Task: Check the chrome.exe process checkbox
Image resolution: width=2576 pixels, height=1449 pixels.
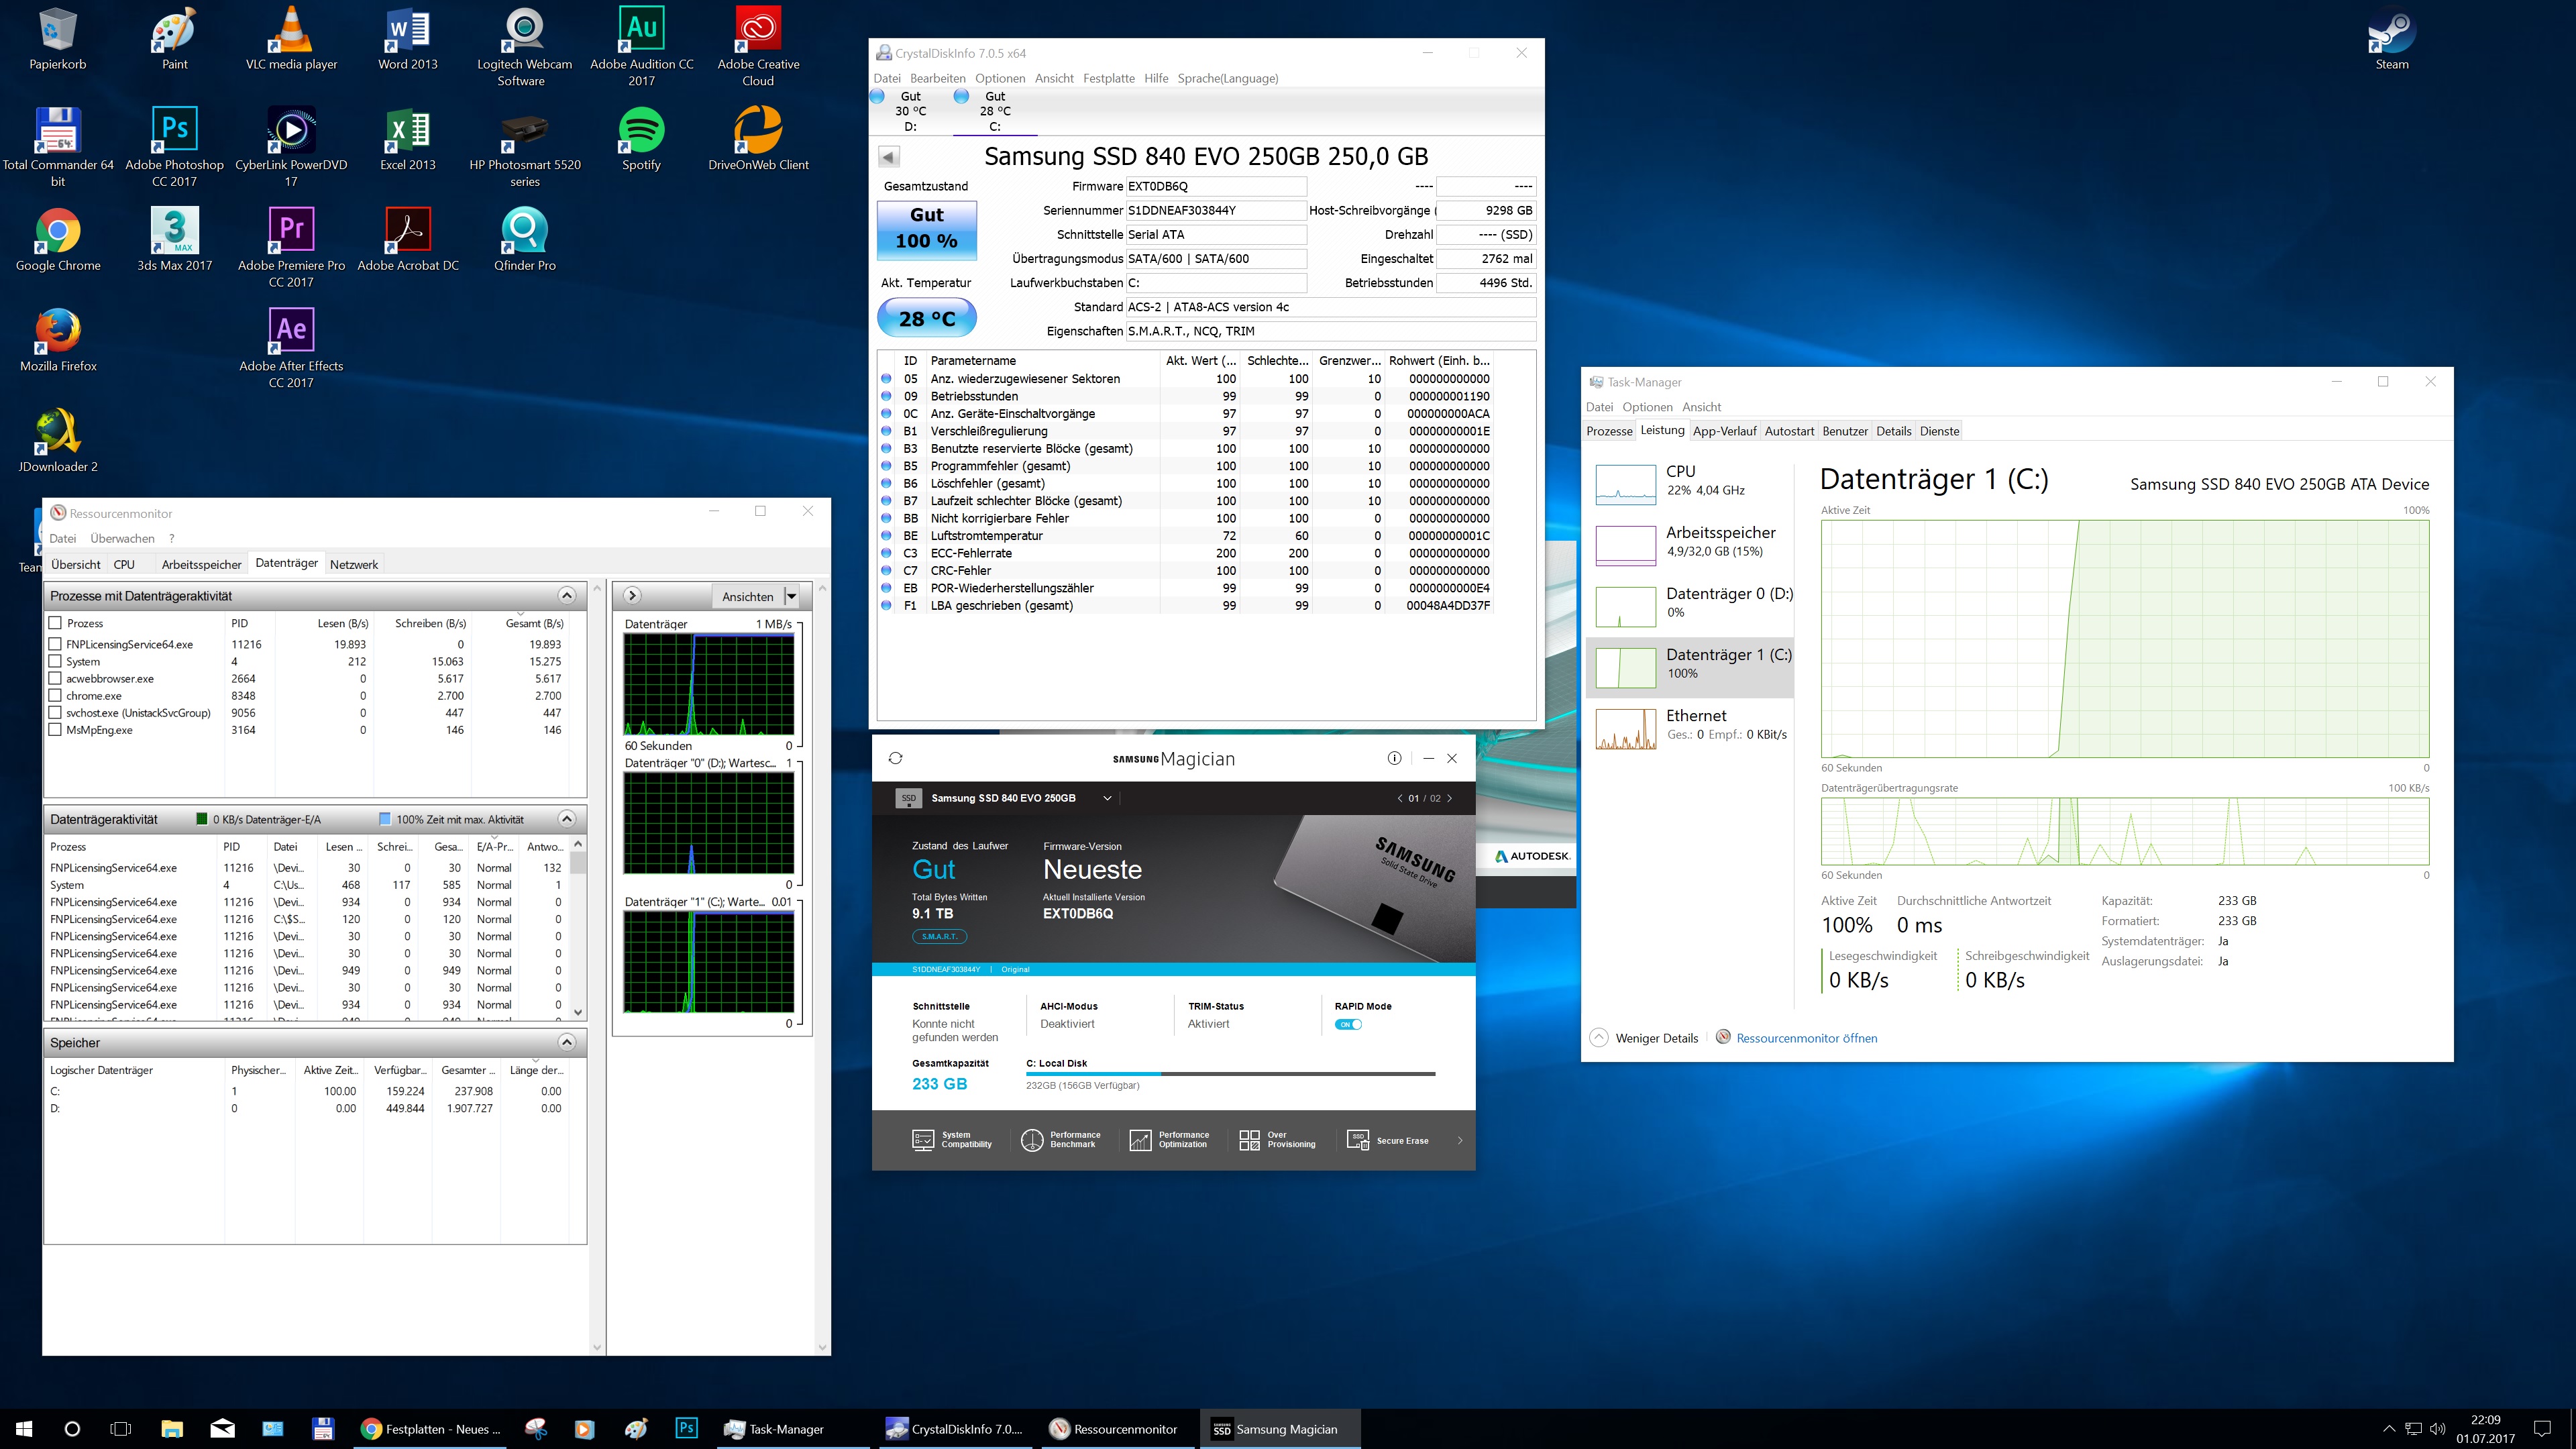Action: 56,695
